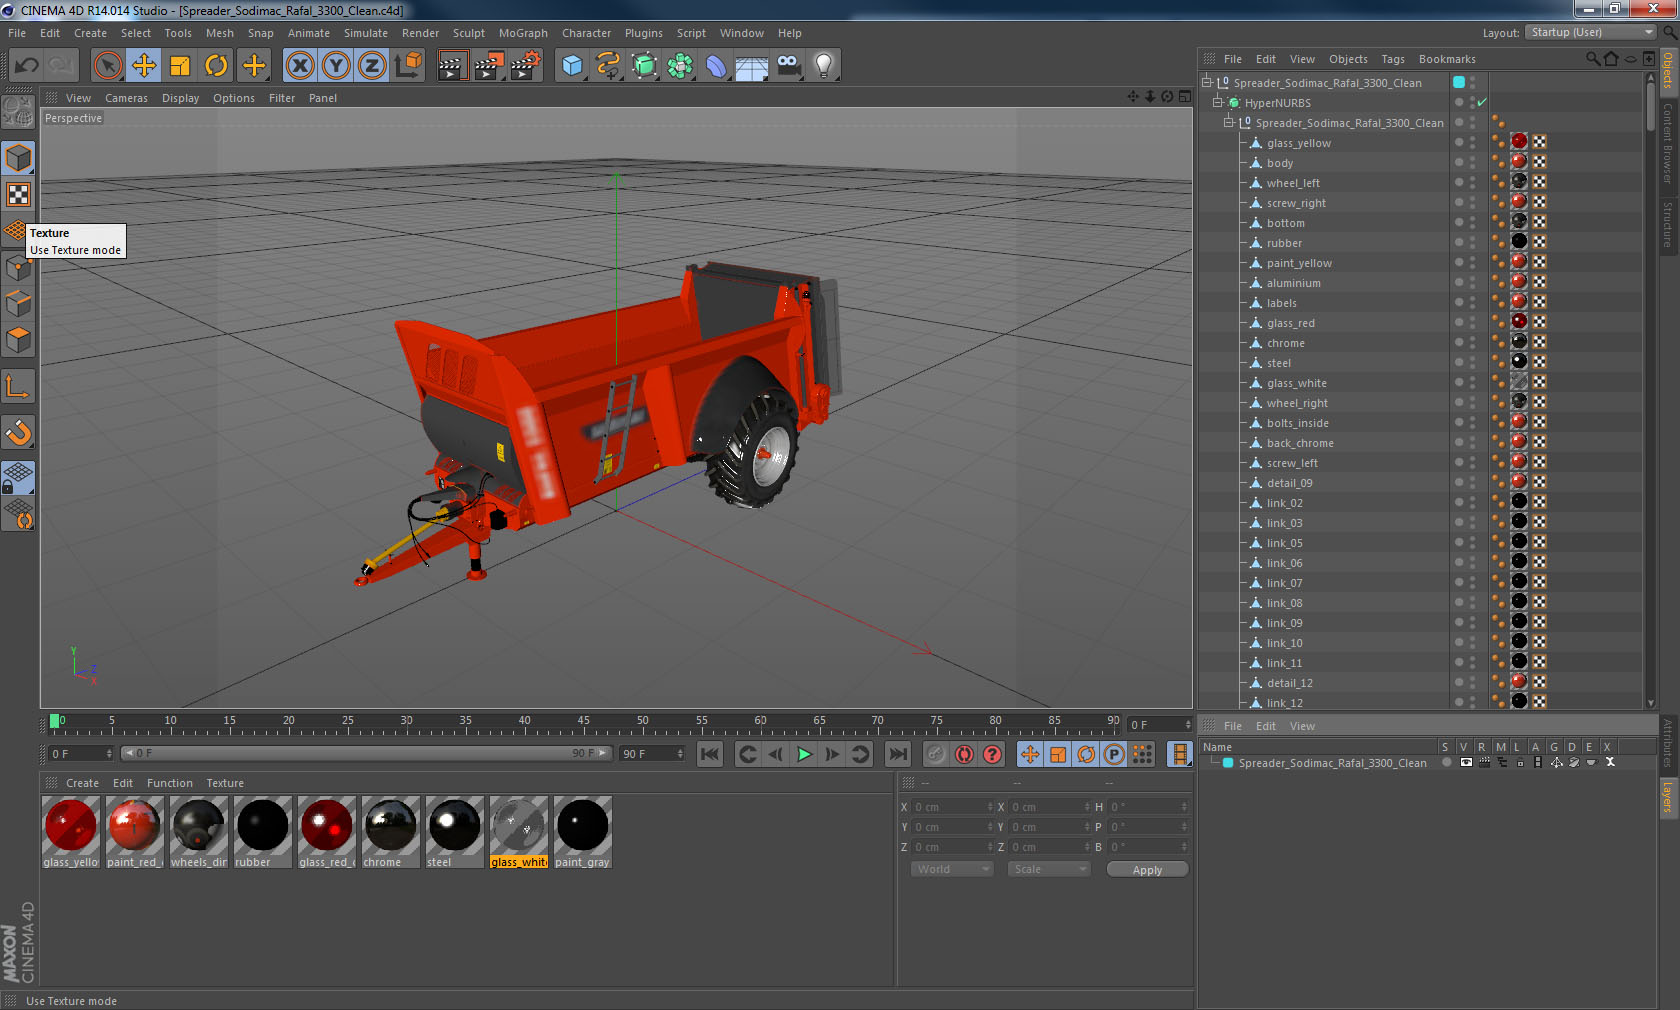Open the end frame 90 F stepper
The image size is (1680, 1010).
680,754
